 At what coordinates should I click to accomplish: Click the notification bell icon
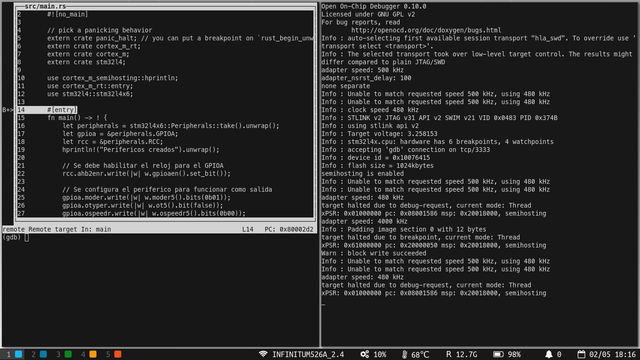pos(549,354)
